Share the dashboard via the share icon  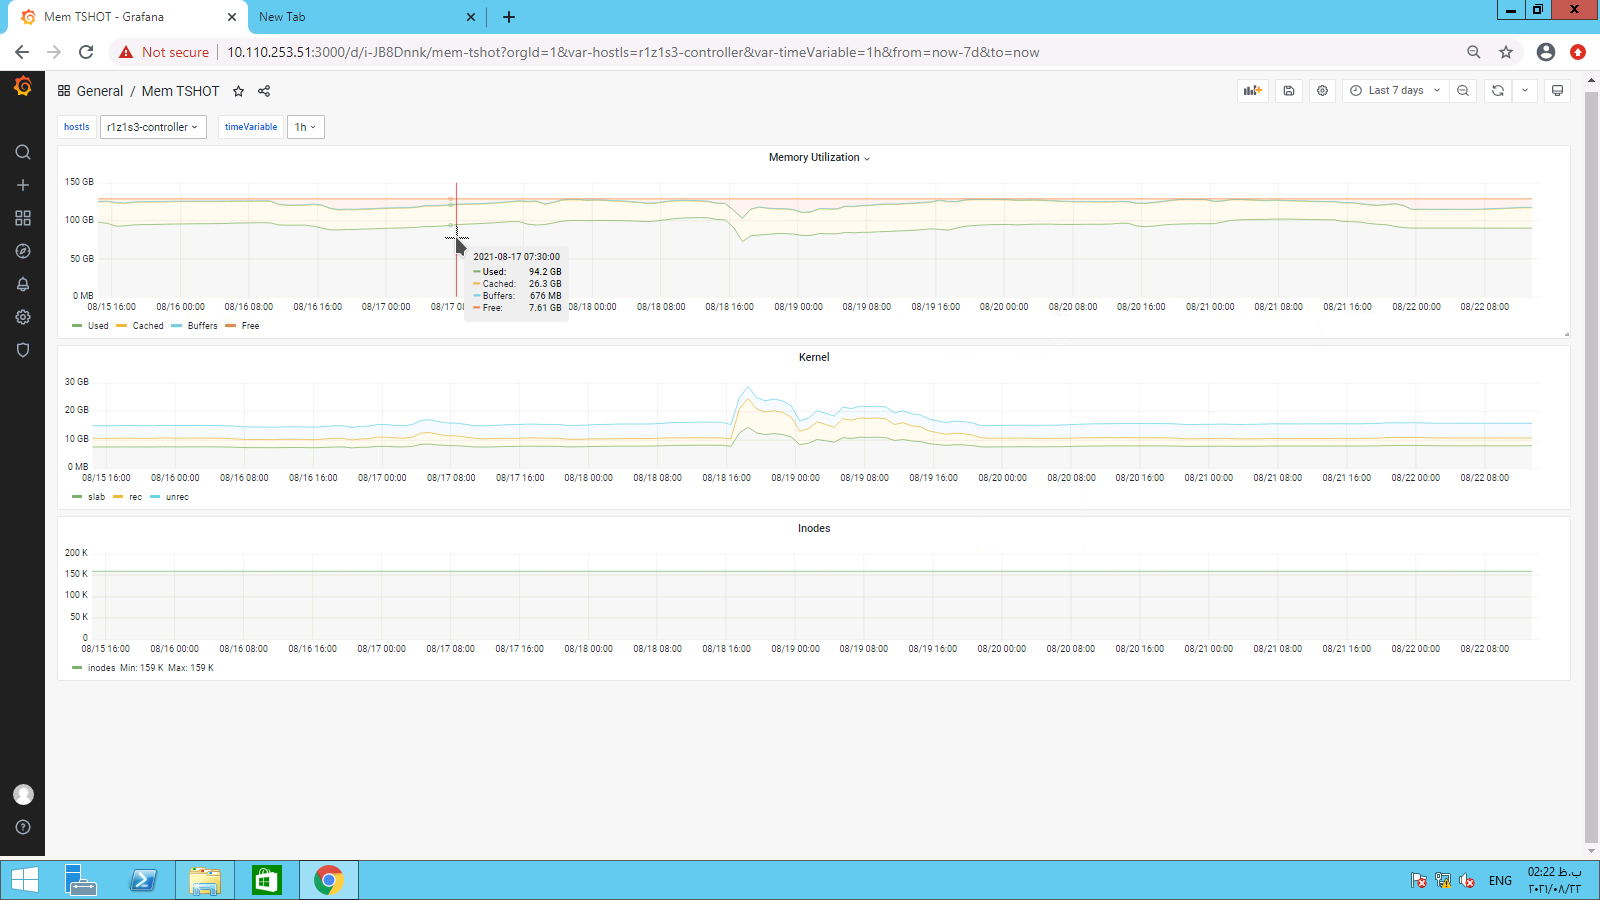pos(264,91)
